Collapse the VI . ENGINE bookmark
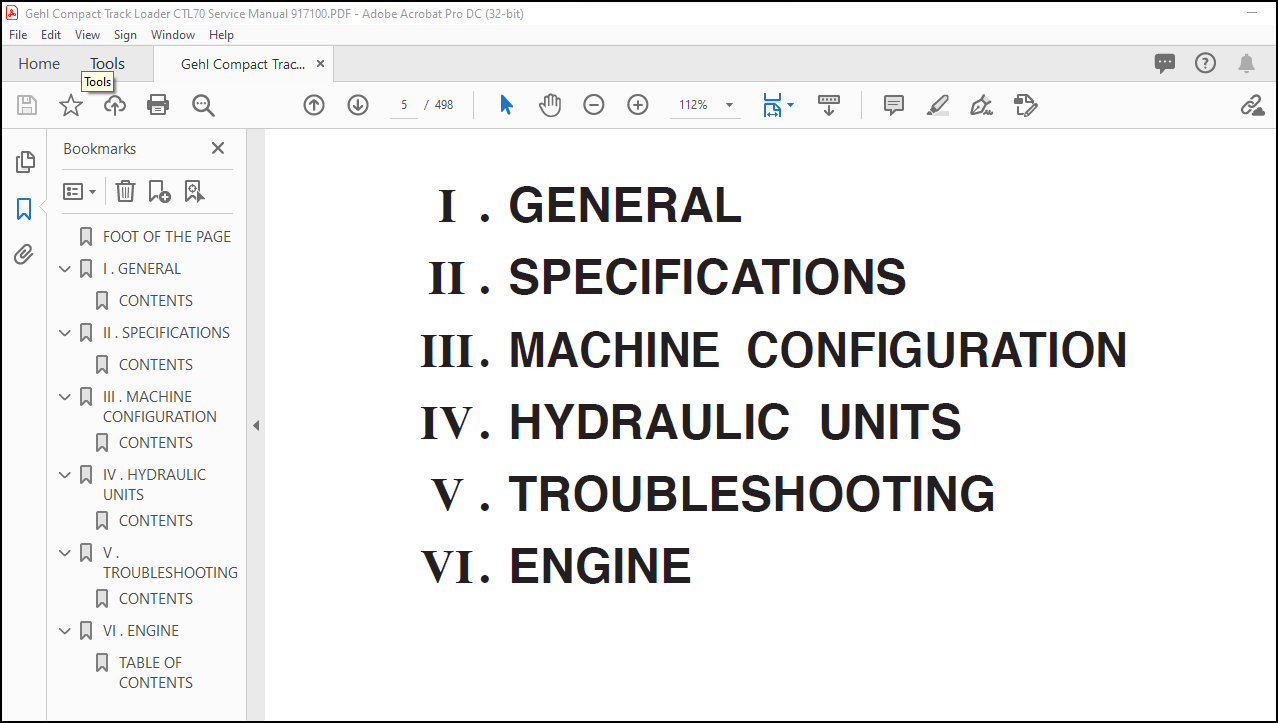1278x723 pixels. 65,631
